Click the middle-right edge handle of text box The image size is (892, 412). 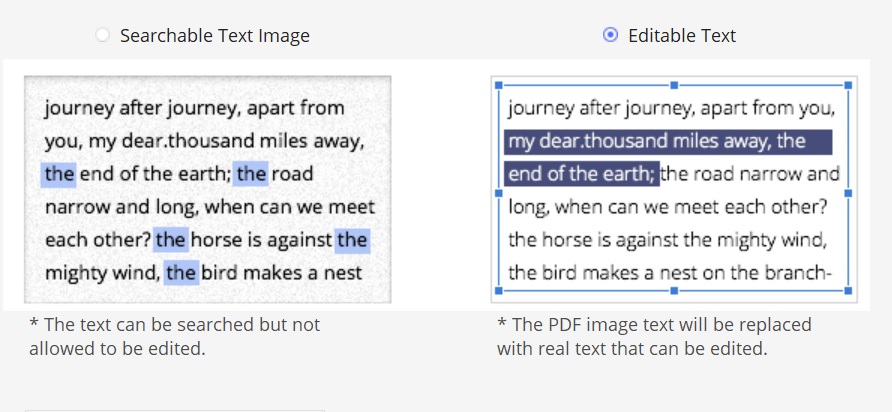848,193
